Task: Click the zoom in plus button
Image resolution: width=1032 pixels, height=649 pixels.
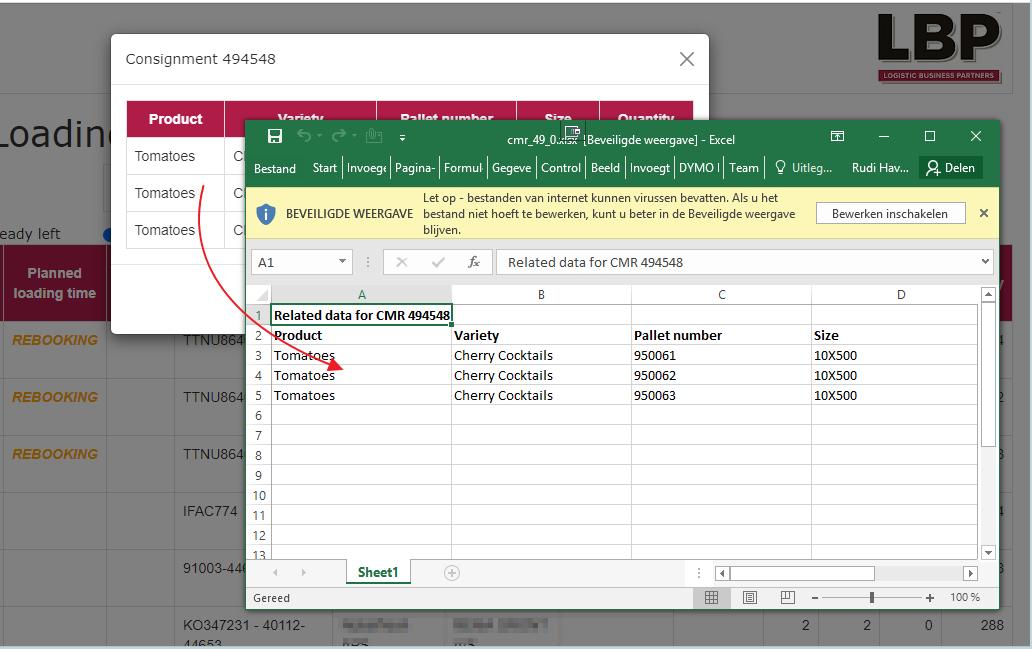Action: click(x=929, y=598)
